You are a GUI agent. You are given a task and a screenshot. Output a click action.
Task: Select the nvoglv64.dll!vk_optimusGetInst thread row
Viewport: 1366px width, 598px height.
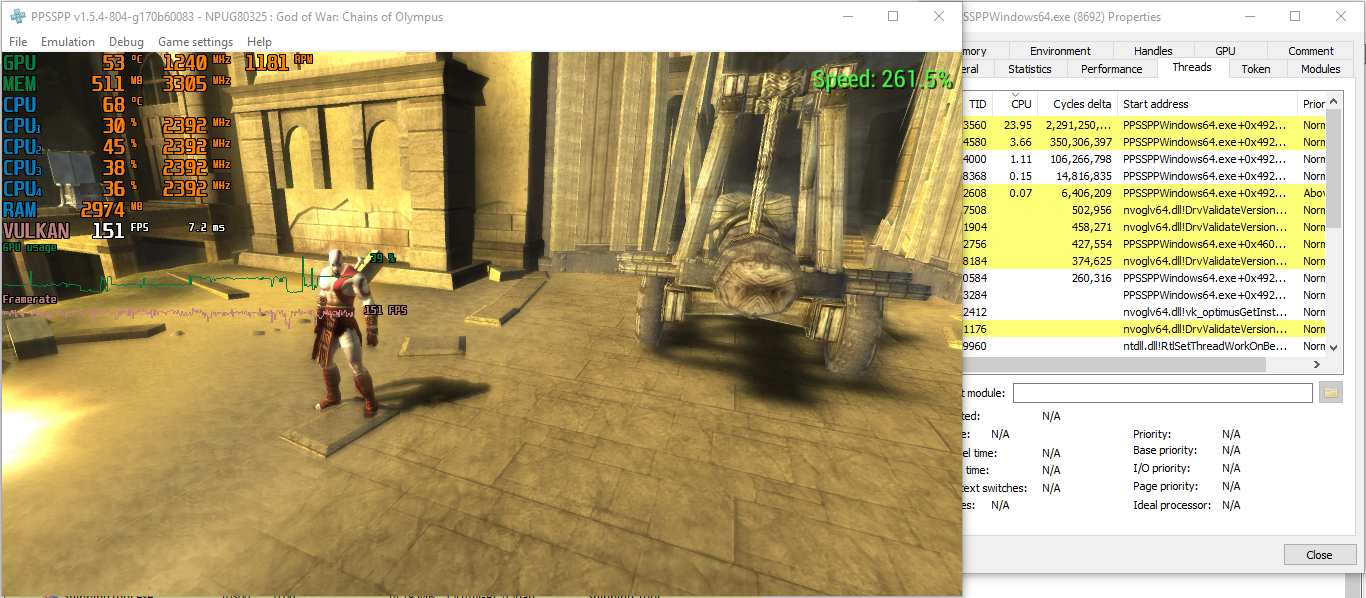pyautogui.click(x=1143, y=312)
